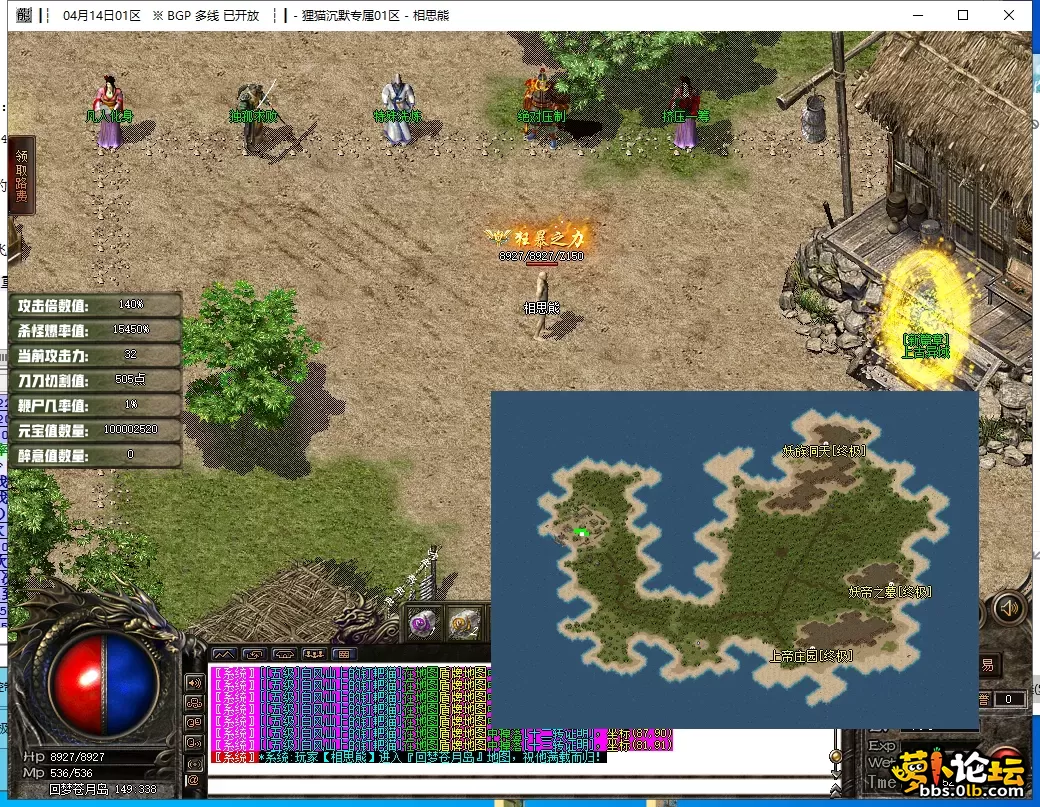Click the swap arrows toolbar button
Viewport: 1040px width, 807px height.
[254, 654]
